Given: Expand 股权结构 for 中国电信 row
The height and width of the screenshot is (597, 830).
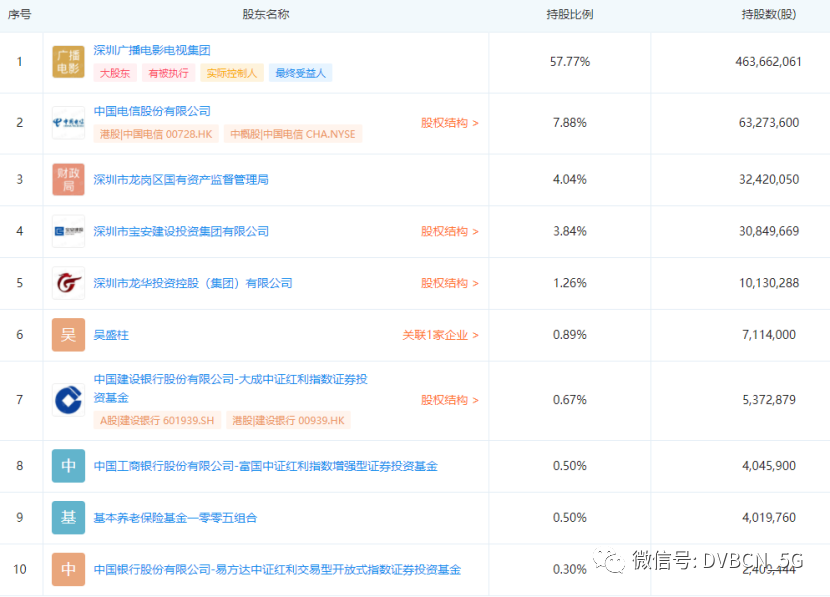Looking at the screenshot, I should tap(449, 123).
